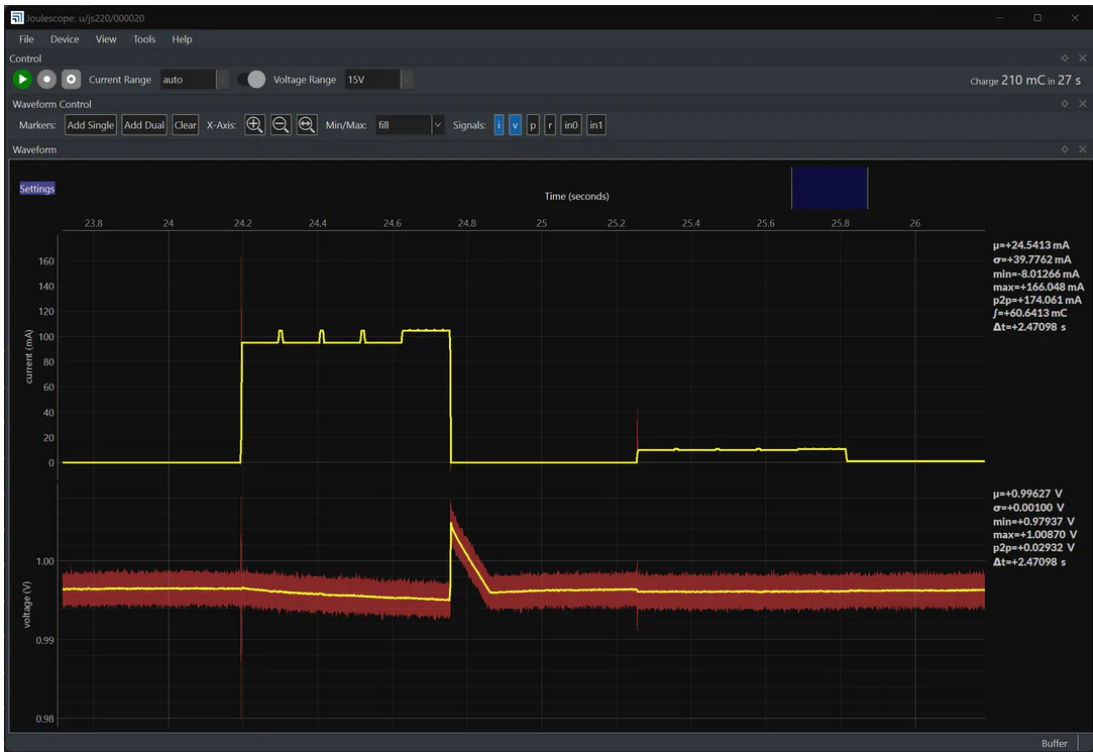
Task: Click the square statistics record button
Action: (x=71, y=79)
